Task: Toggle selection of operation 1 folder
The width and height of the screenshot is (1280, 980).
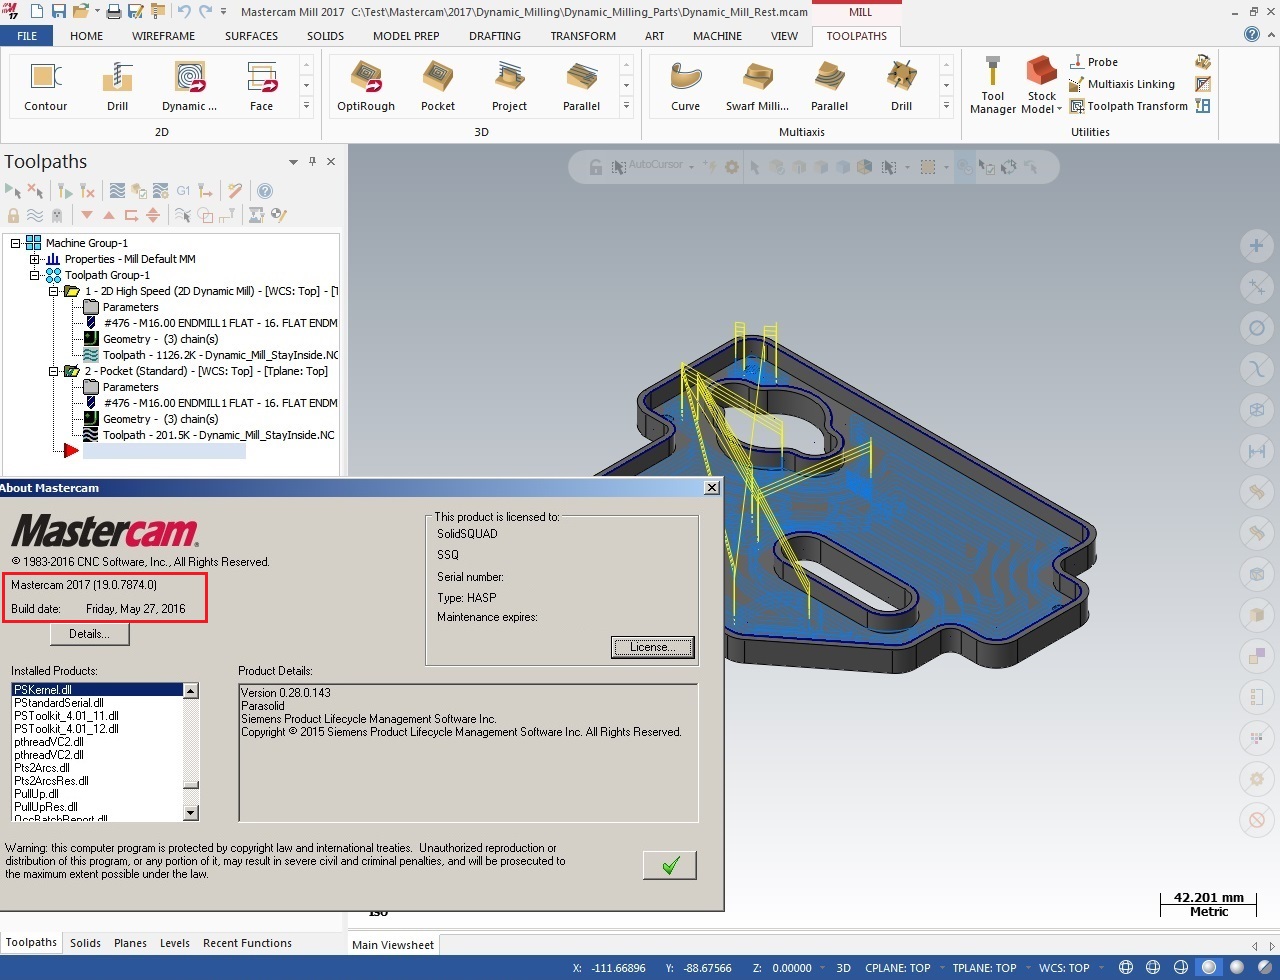Action: [x=71, y=291]
